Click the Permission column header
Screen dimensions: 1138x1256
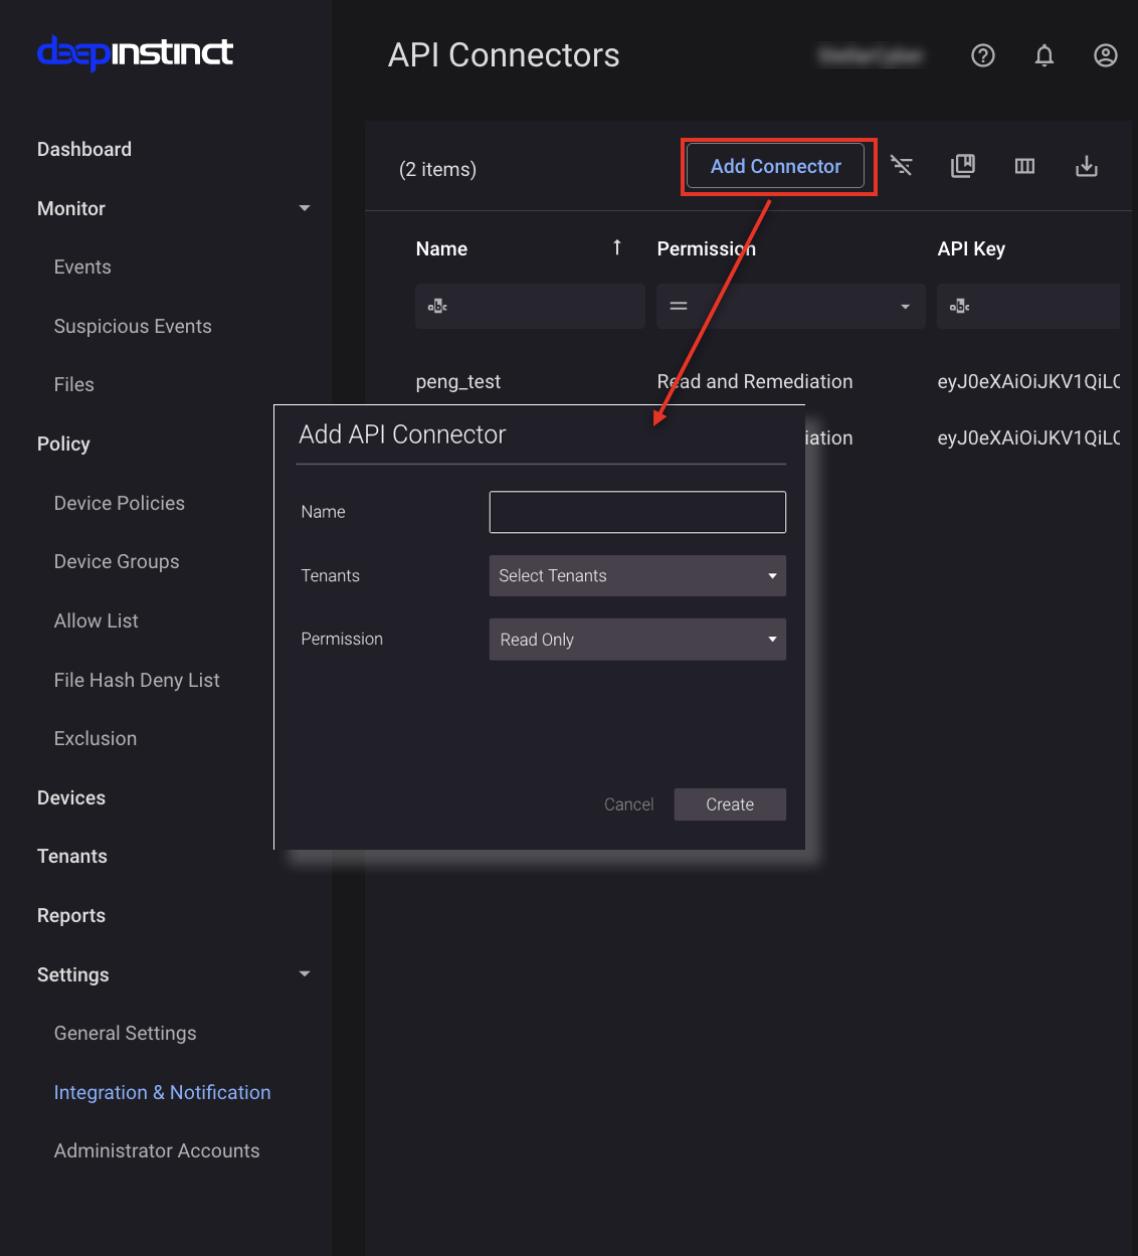tap(706, 249)
